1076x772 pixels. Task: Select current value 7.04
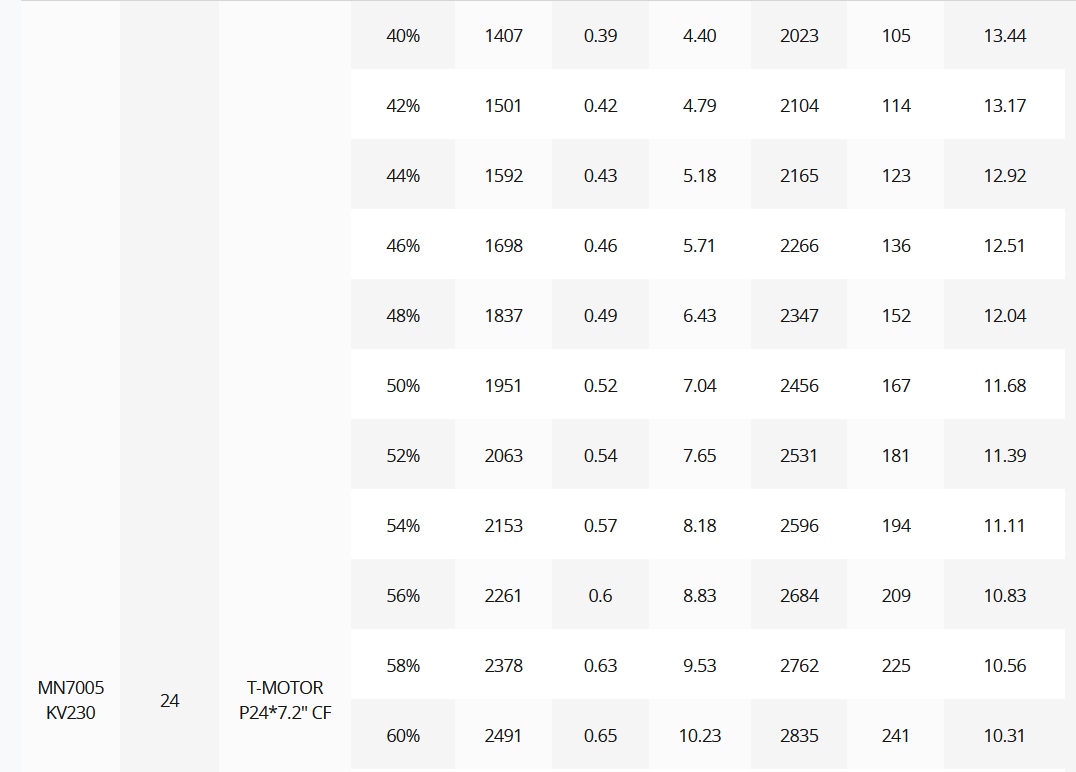pyautogui.click(x=699, y=386)
